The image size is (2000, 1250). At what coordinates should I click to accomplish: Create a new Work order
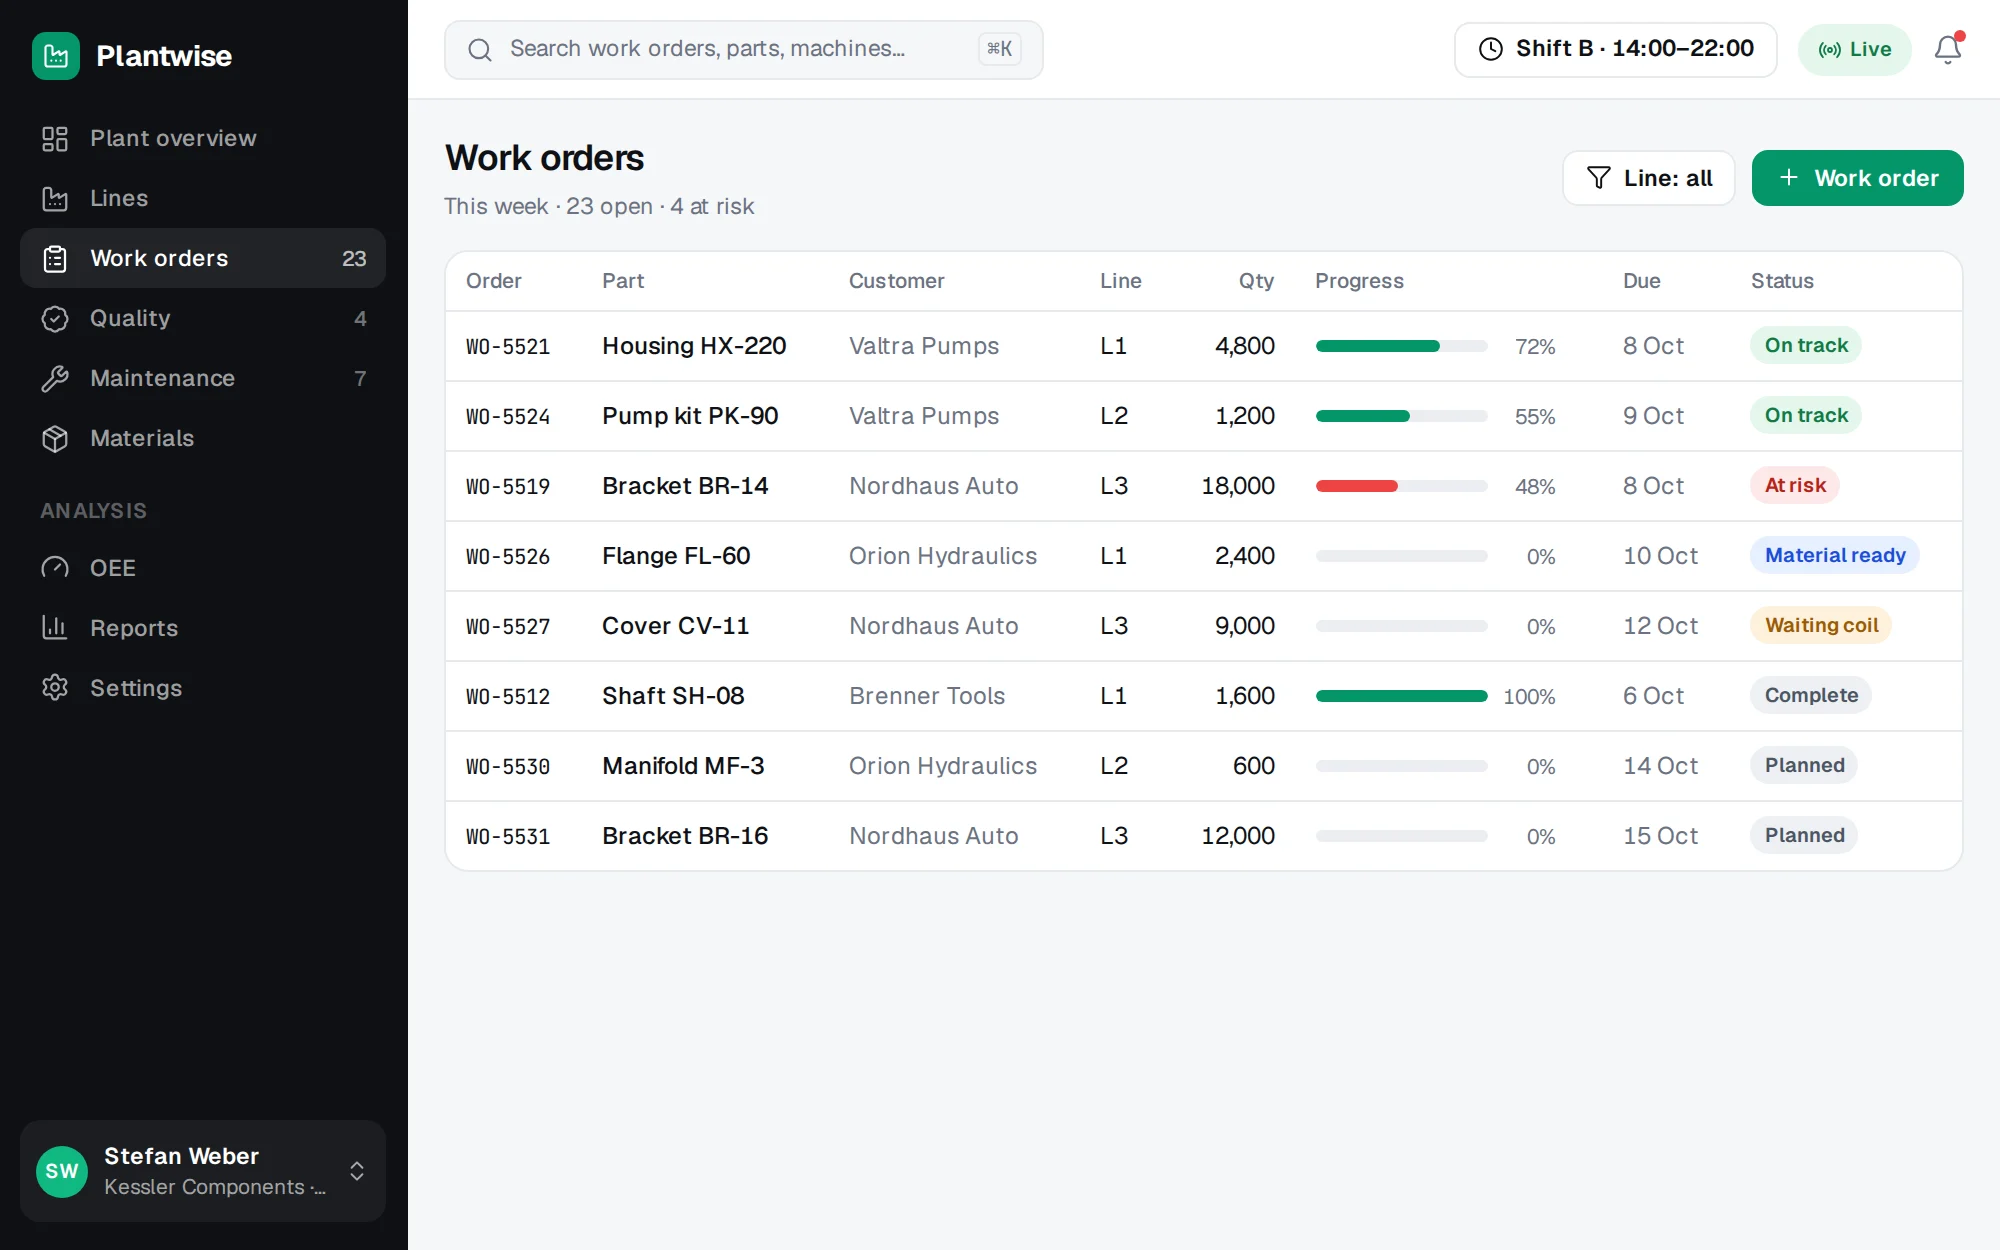coord(1858,178)
